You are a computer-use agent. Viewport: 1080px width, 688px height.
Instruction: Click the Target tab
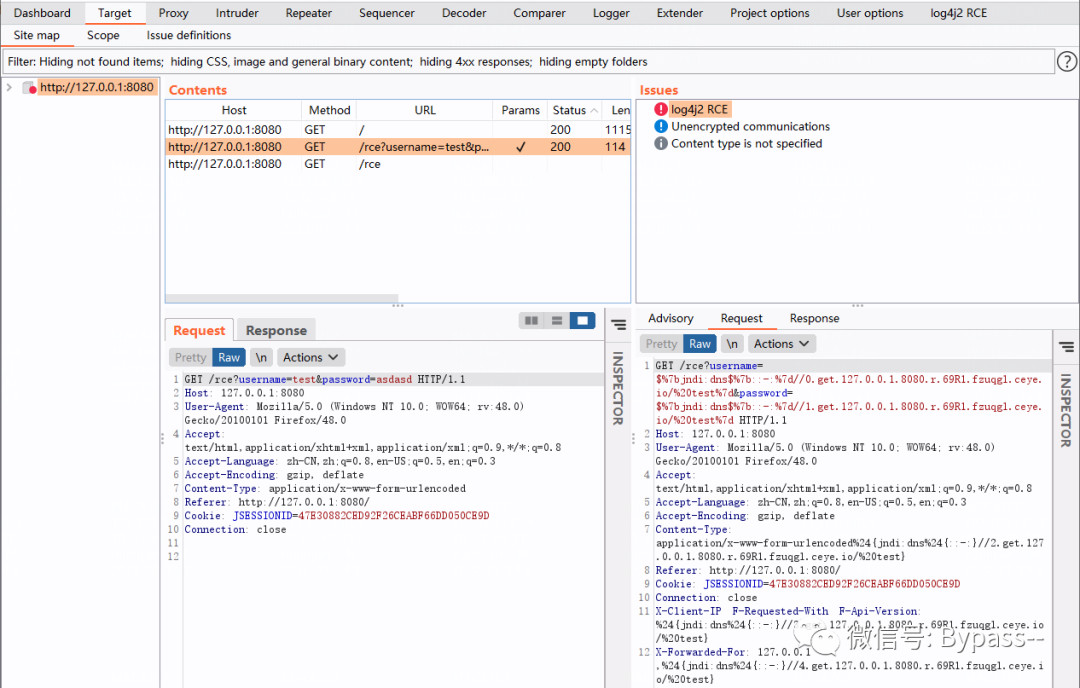tap(114, 13)
